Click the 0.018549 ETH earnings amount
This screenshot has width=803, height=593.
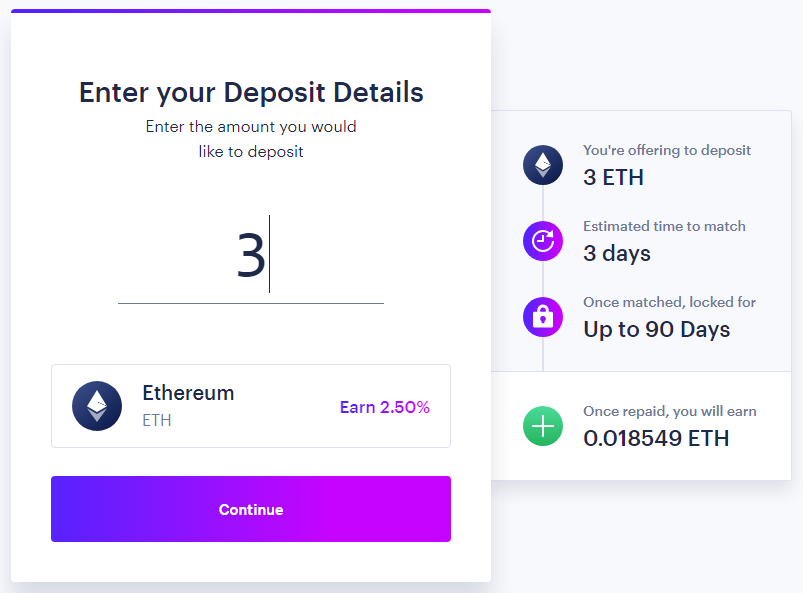pos(656,438)
